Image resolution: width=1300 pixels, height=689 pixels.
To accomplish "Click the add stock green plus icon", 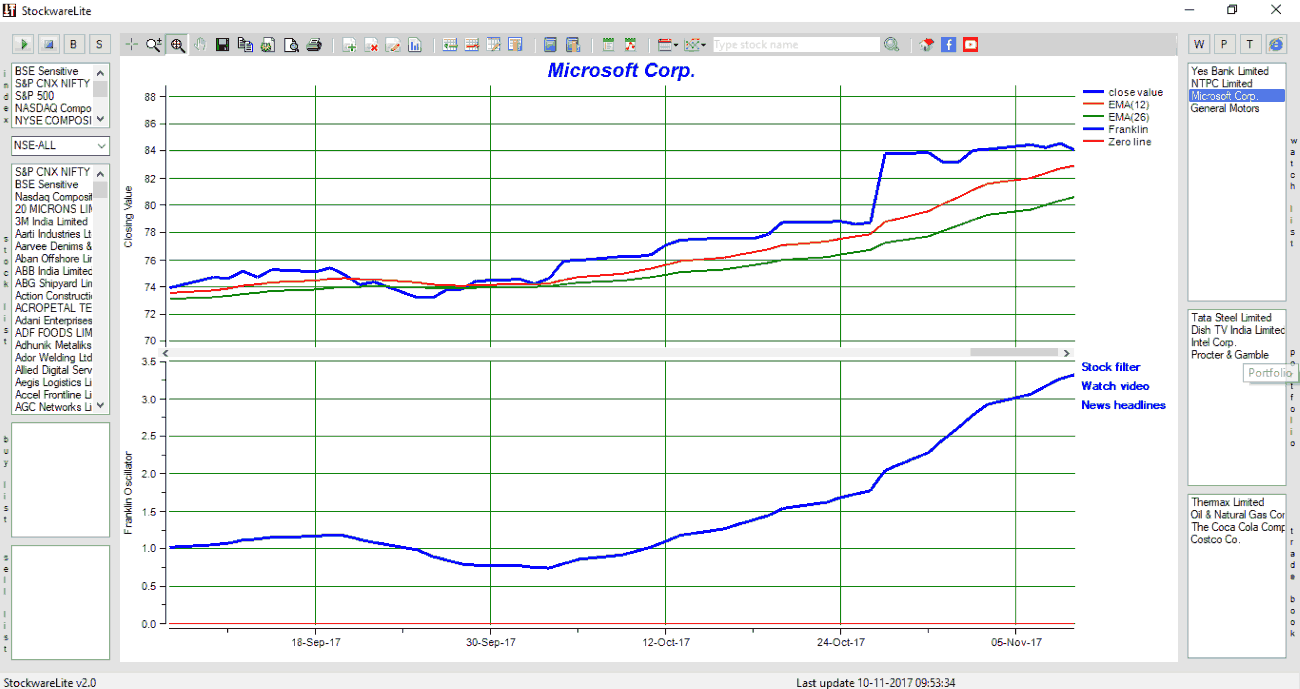I will click(349, 44).
